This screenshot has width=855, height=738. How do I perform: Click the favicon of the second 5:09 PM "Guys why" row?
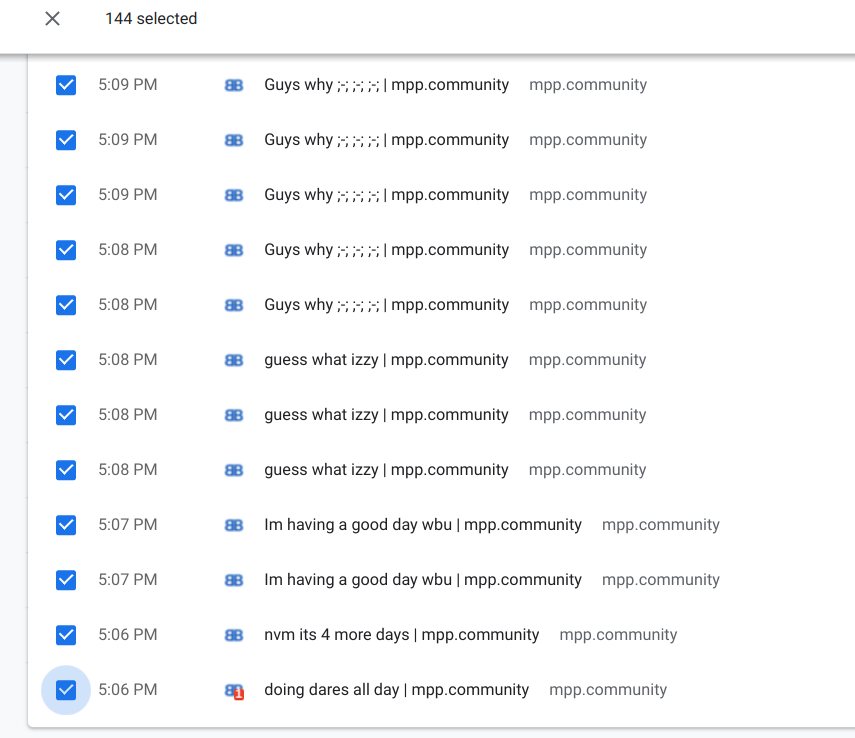234,141
